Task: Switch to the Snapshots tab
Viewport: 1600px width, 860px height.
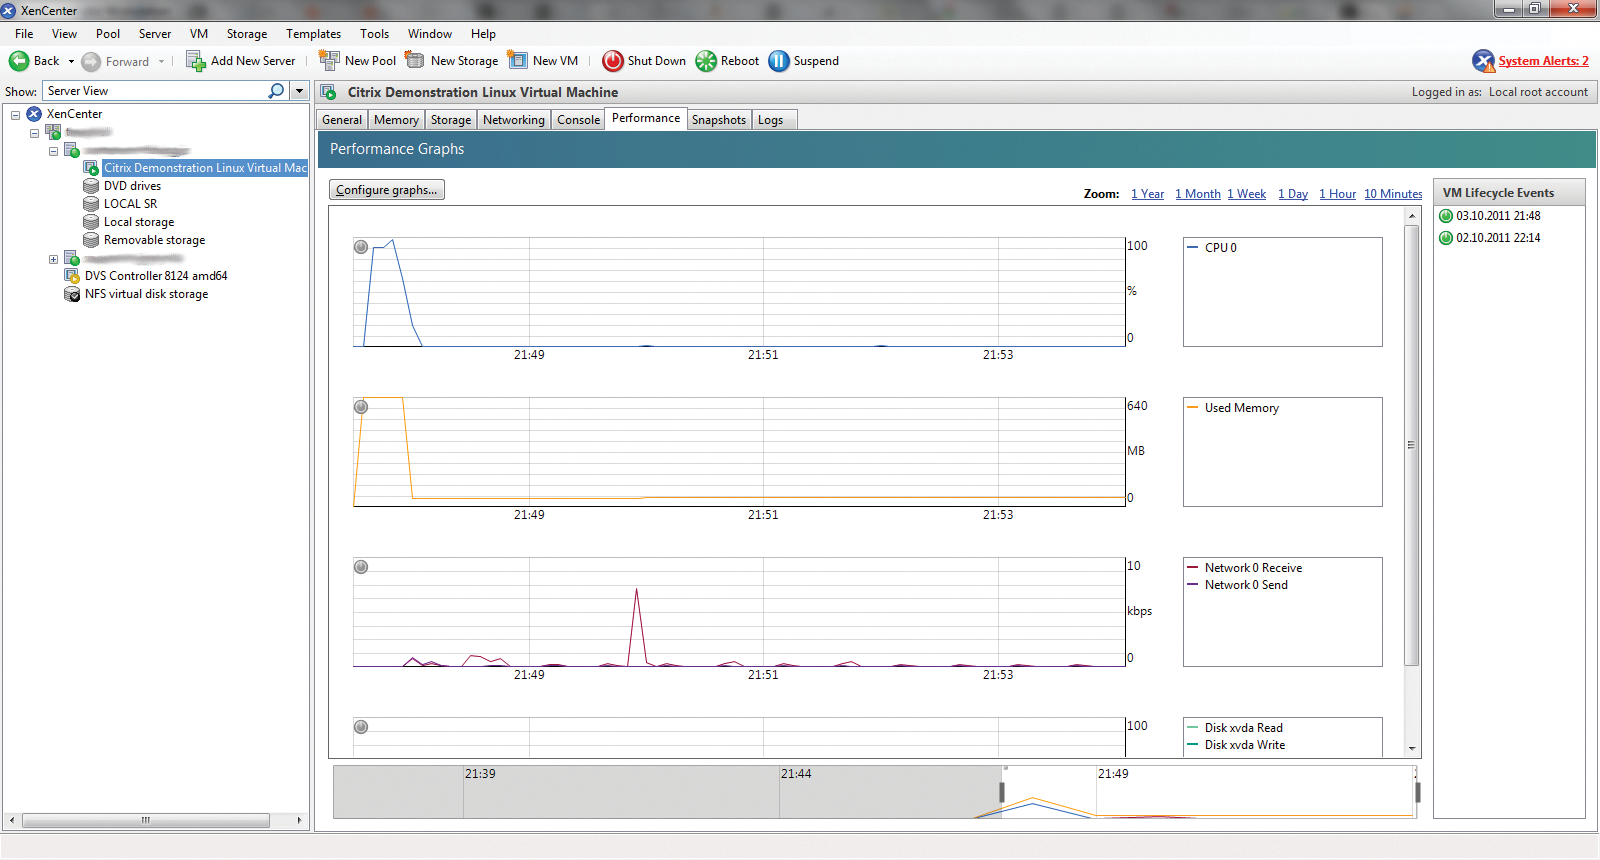Action: pos(719,120)
